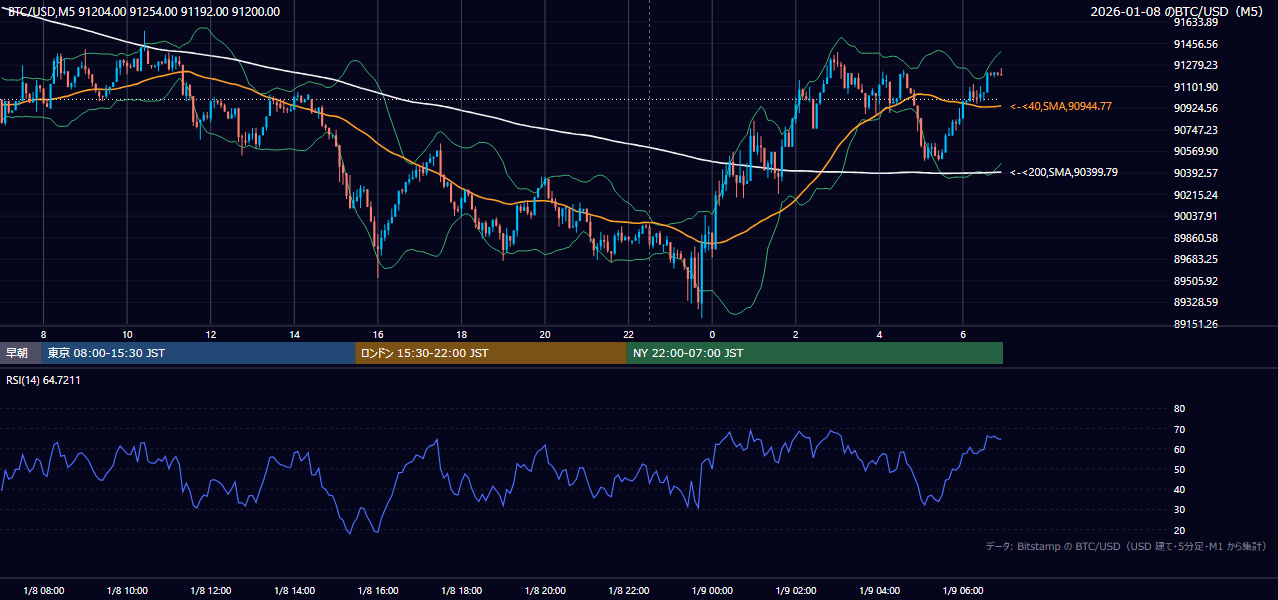Click the bottom date label 1/8 08:00
The width and height of the screenshot is (1278, 600).
tap(44, 591)
